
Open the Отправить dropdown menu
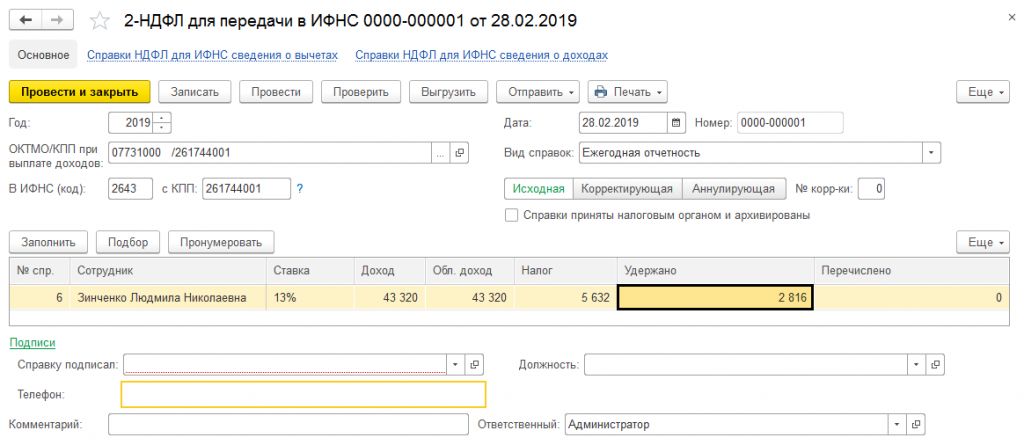(538, 92)
